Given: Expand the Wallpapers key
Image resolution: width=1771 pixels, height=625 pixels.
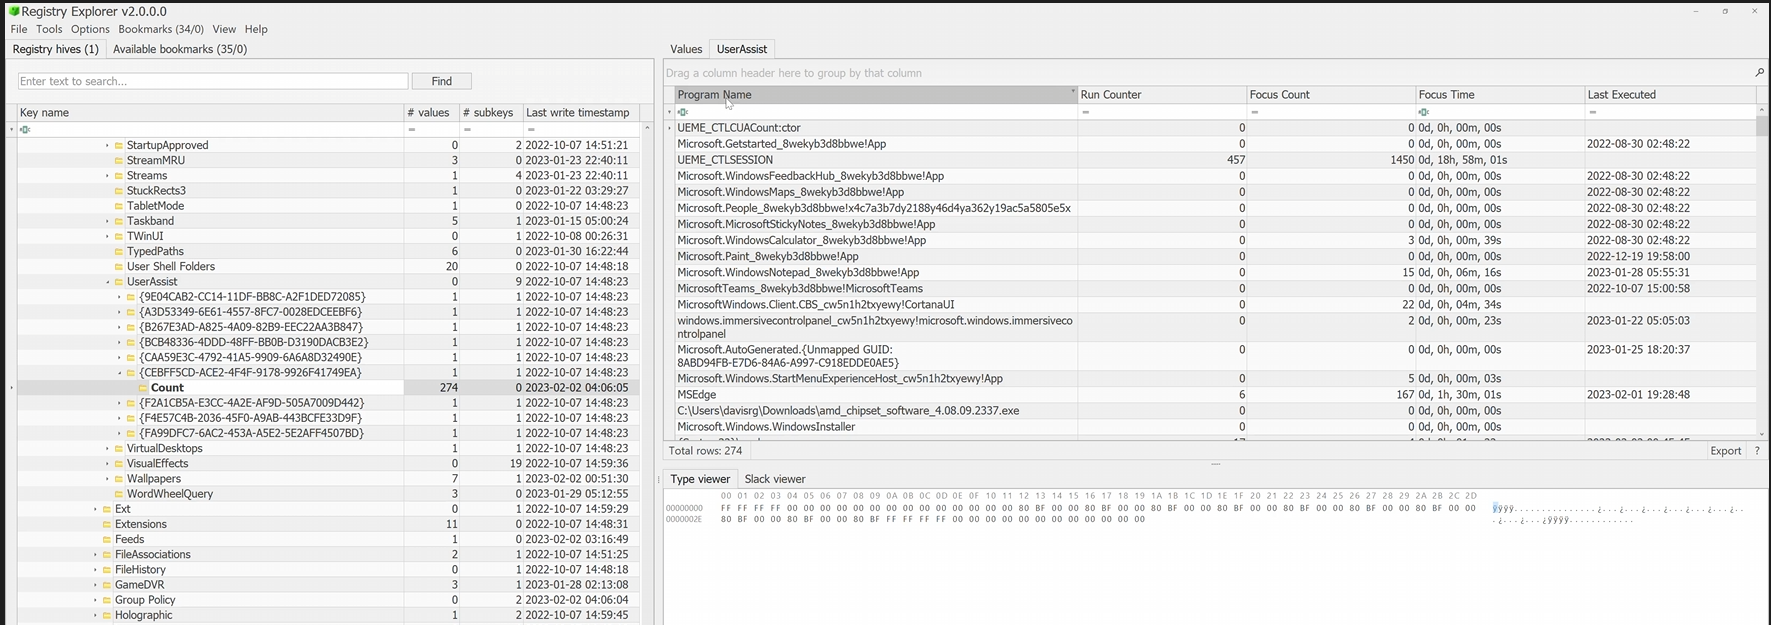Looking at the screenshot, I should pyautogui.click(x=107, y=479).
